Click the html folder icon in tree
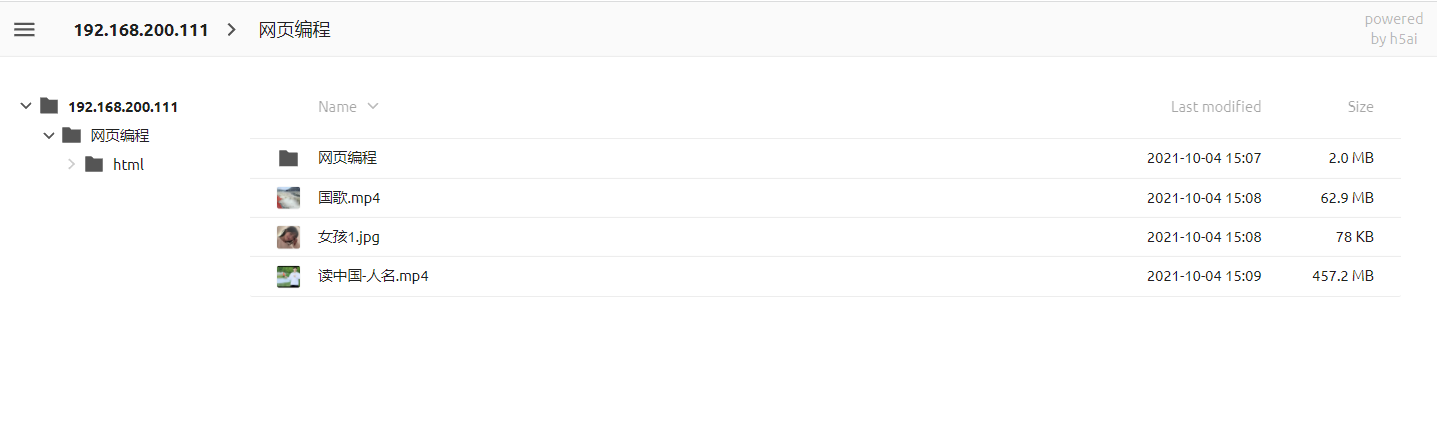 point(94,164)
